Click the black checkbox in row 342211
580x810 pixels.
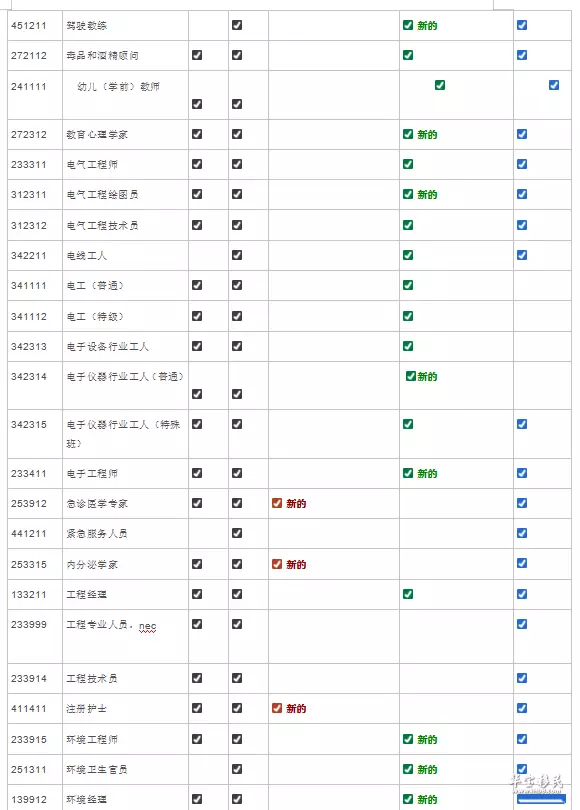[237, 255]
